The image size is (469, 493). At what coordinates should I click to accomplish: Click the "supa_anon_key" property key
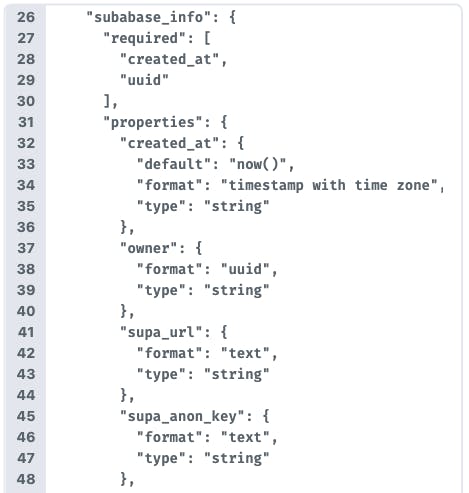[182, 416]
